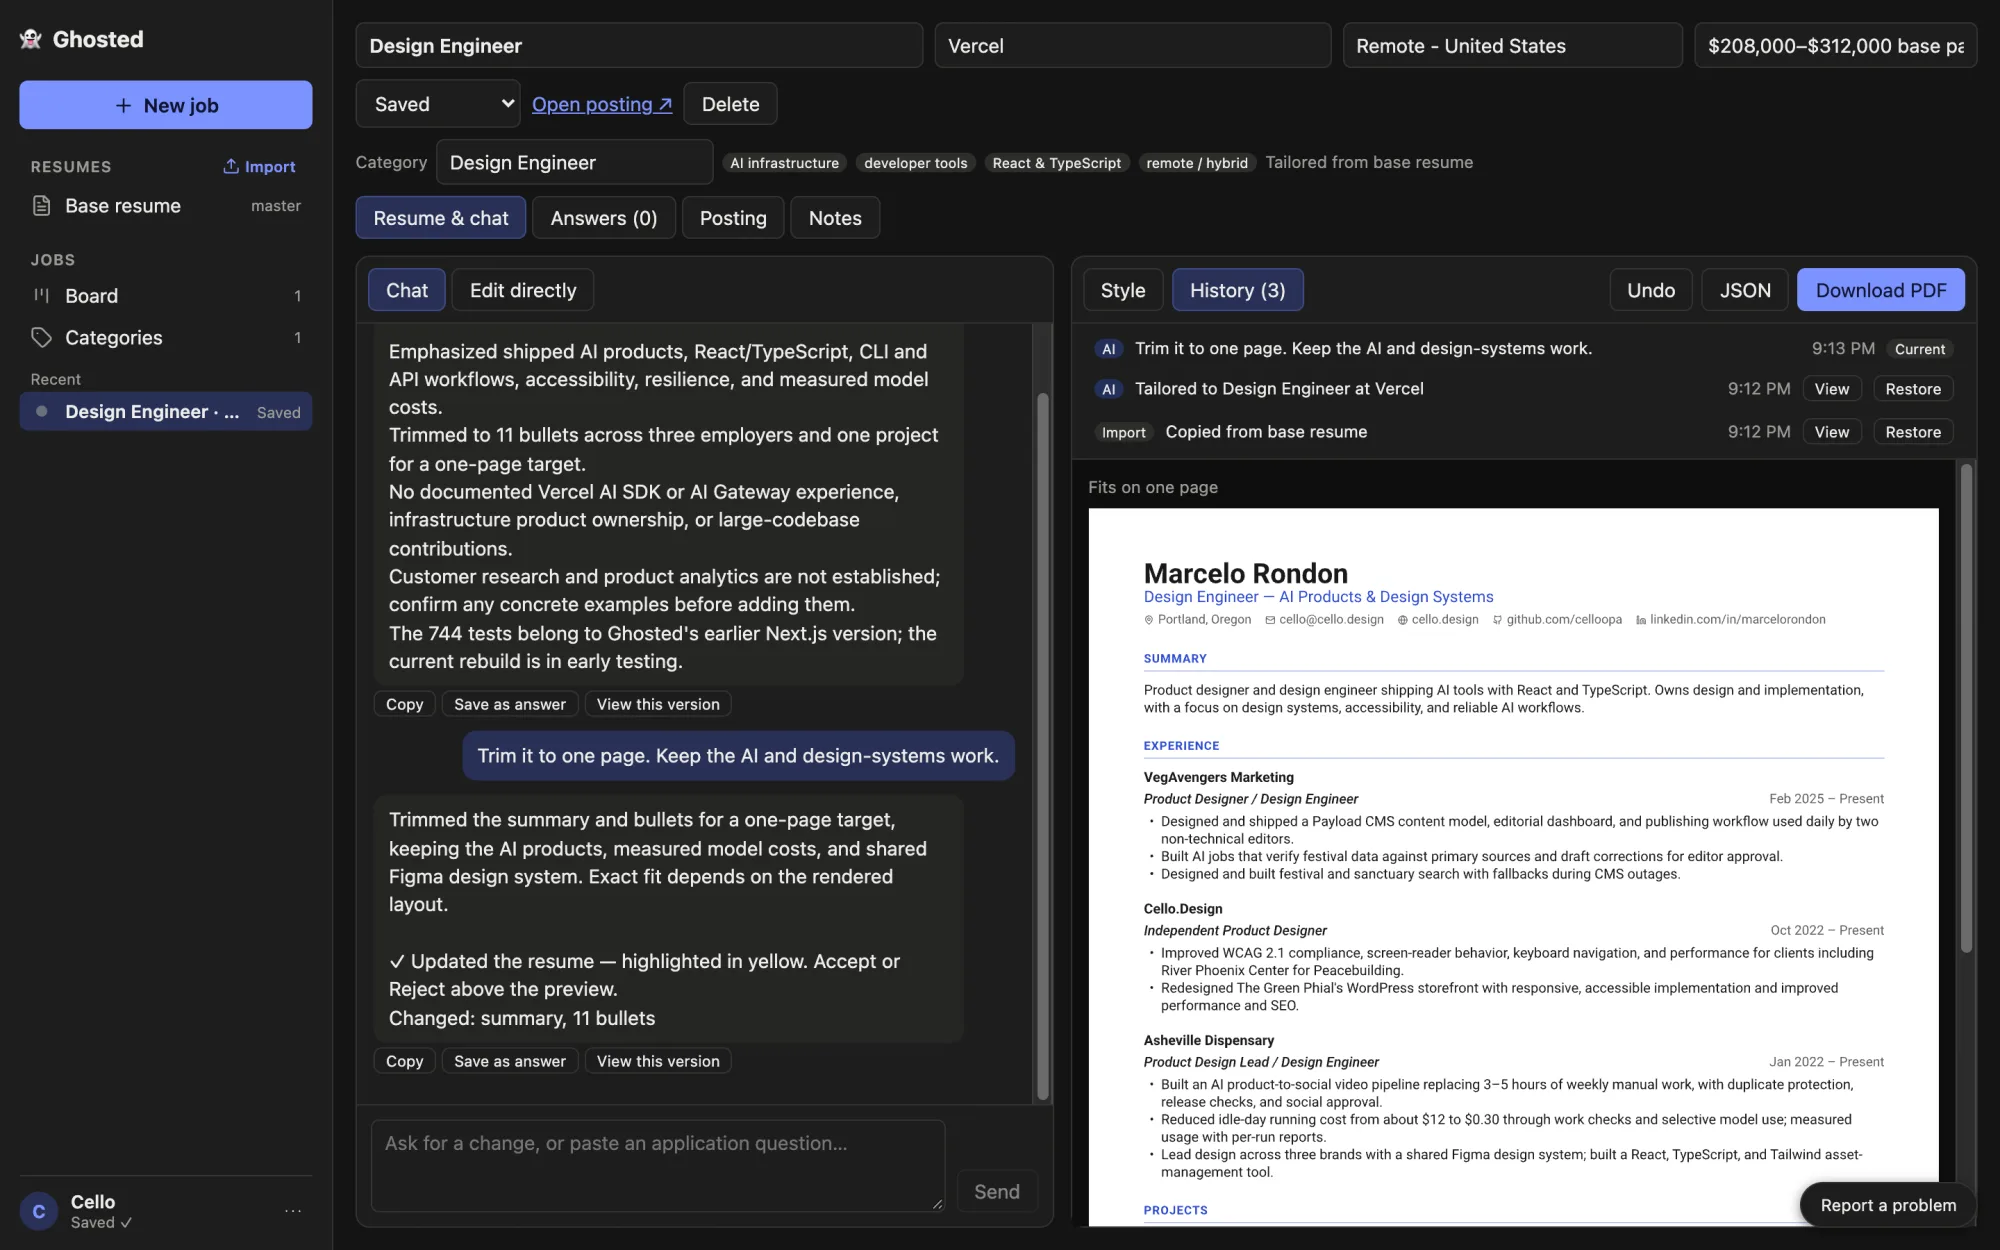This screenshot has height=1250, width=2000.
Task: Toggle the History (3) panel
Action: pyautogui.click(x=1237, y=290)
